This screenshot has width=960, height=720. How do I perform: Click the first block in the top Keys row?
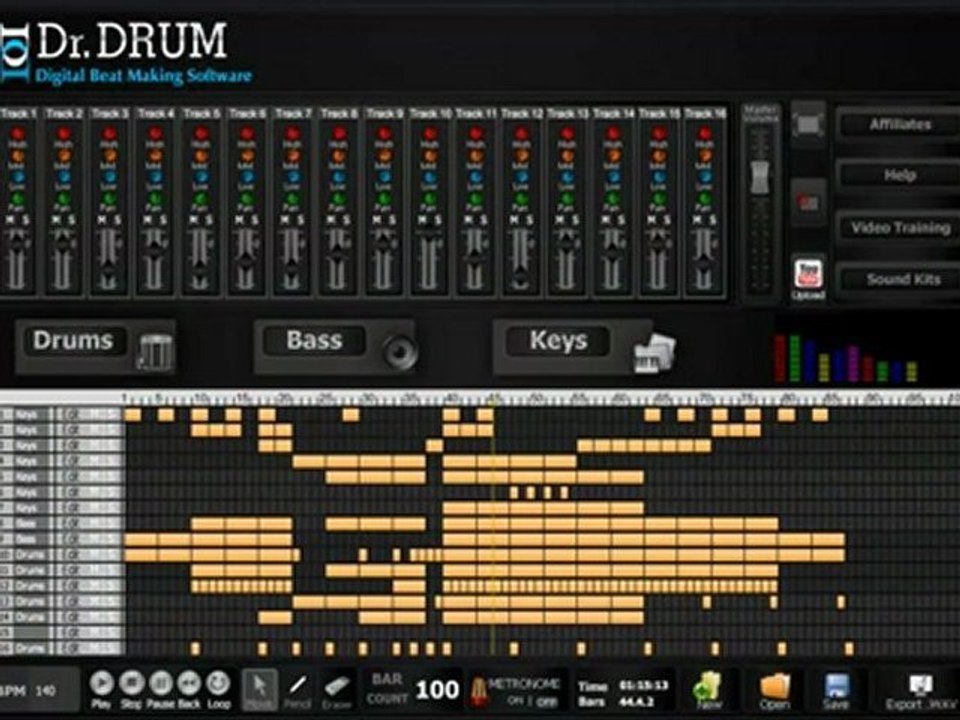133,415
